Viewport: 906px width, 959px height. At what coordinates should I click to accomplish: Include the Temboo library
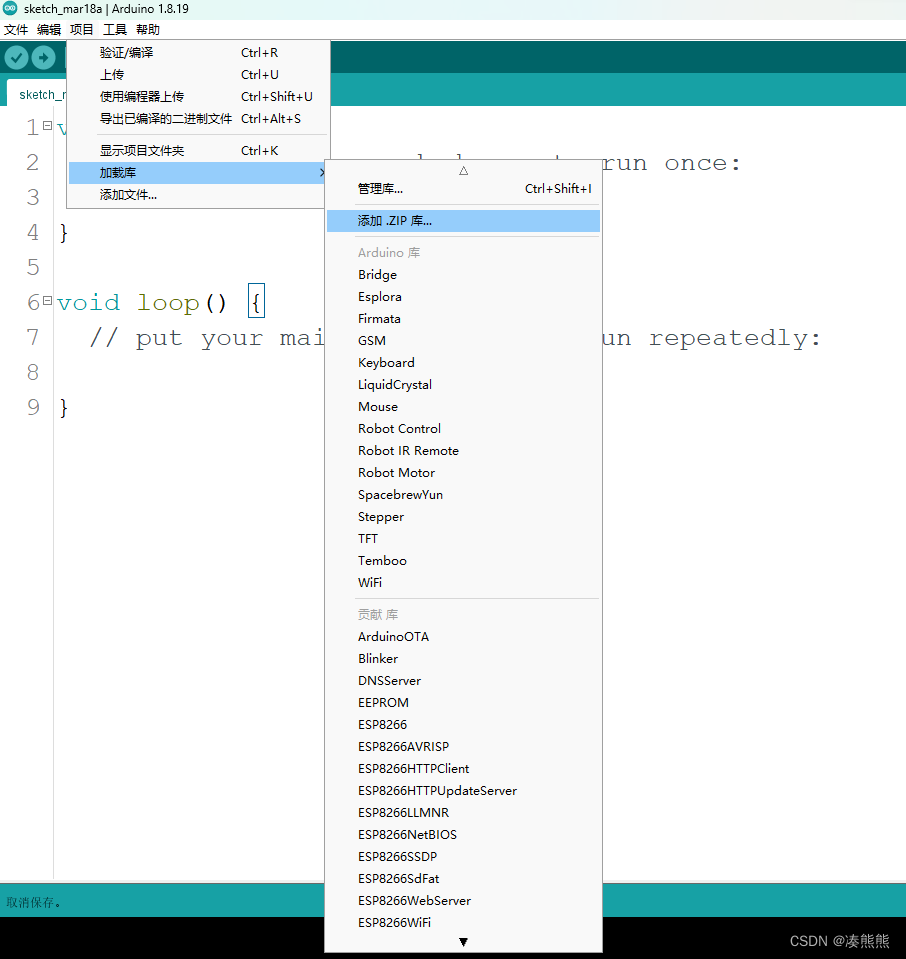click(x=463, y=561)
